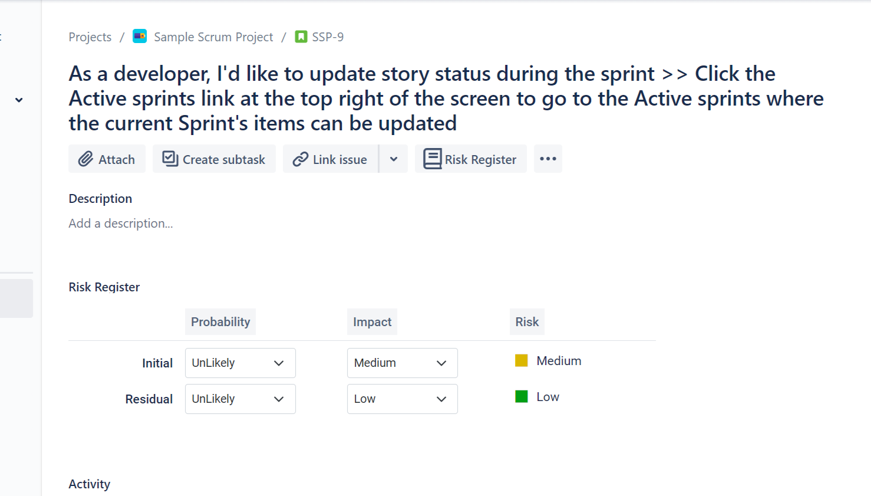Click the Sample Scrum Project avatar icon
The width and height of the screenshot is (871, 496).
[x=140, y=37]
